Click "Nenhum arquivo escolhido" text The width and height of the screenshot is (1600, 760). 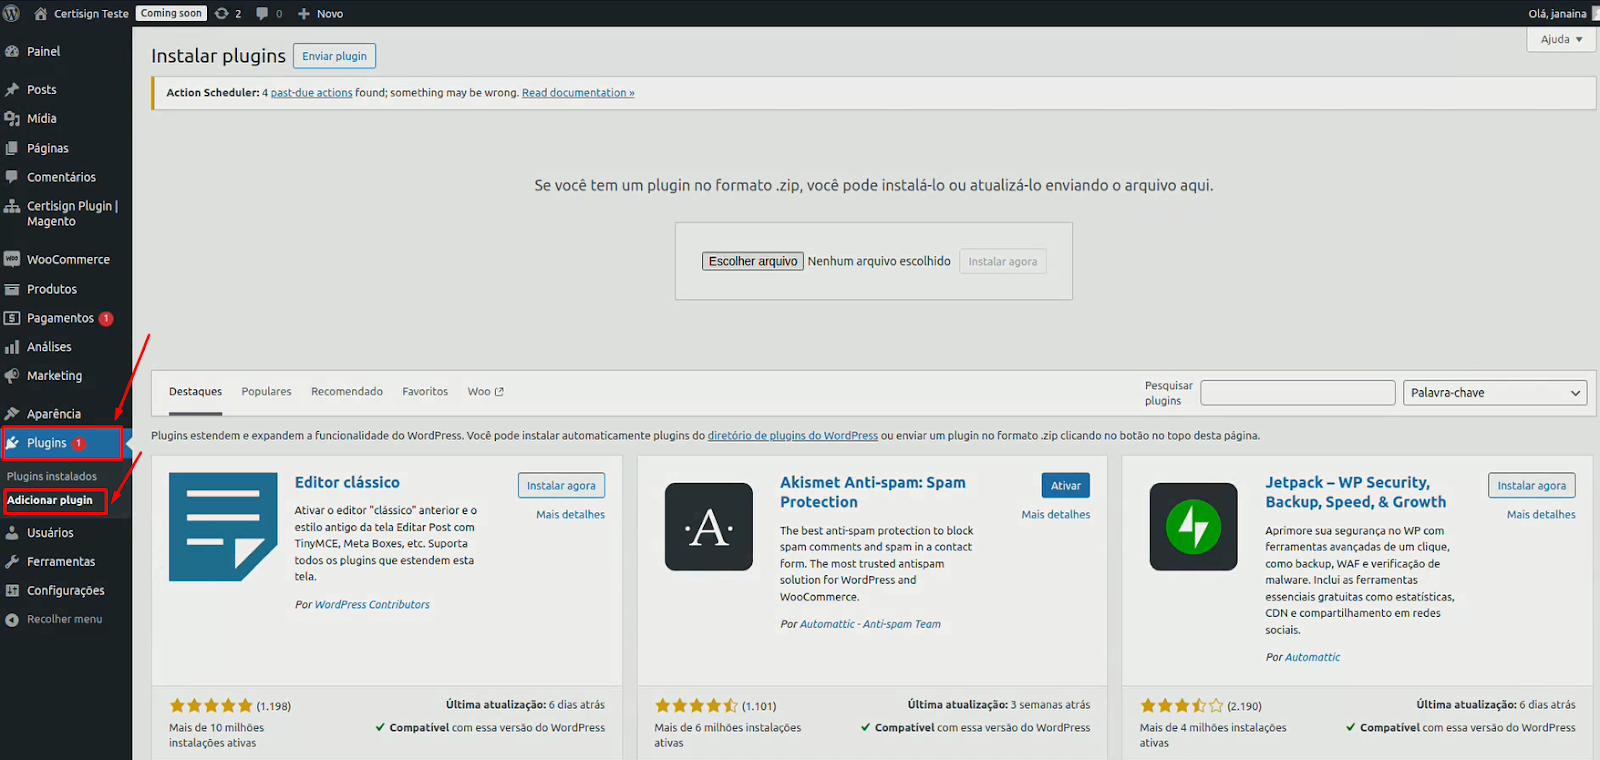[x=879, y=261]
